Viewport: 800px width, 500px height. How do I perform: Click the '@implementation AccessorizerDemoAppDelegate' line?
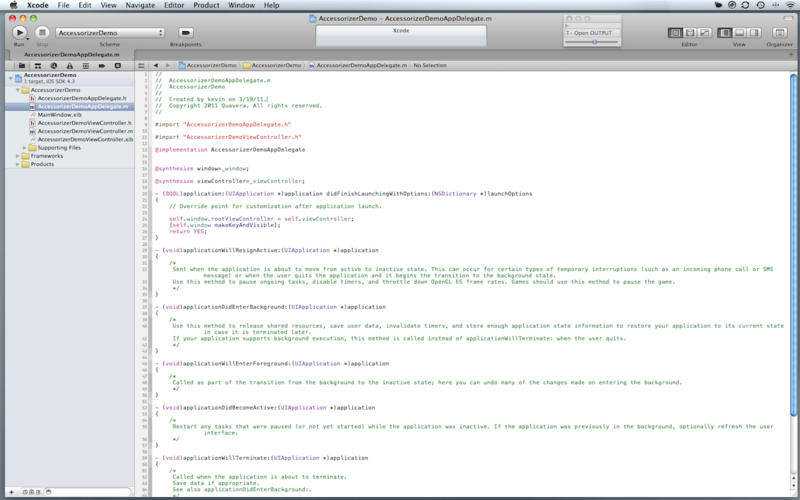230,150
